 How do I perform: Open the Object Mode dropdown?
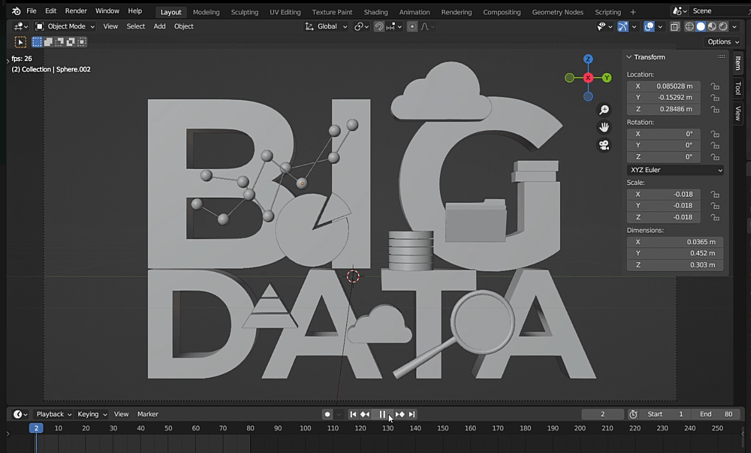(x=65, y=26)
